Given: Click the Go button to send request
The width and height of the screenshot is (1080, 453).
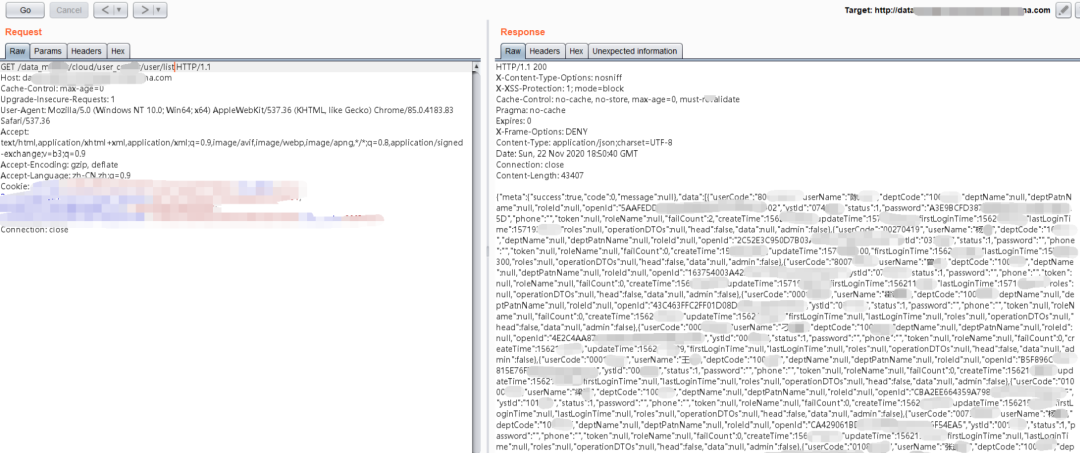Looking at the screenshot, I should click(x=25, y=10).
